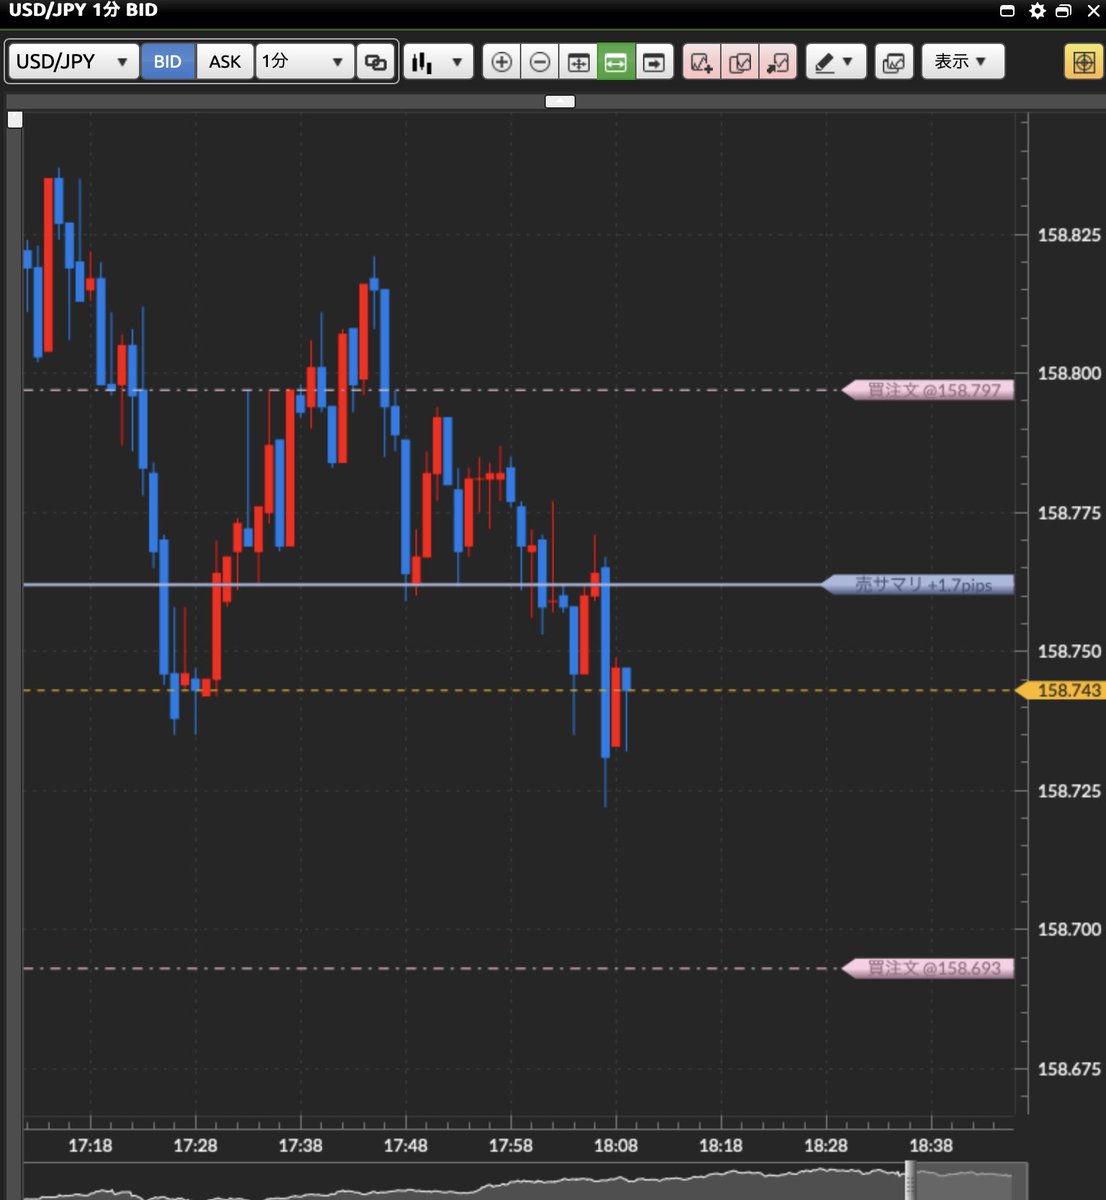
Task: Switch chart to BID price
Action: click(x=167, y=61)
